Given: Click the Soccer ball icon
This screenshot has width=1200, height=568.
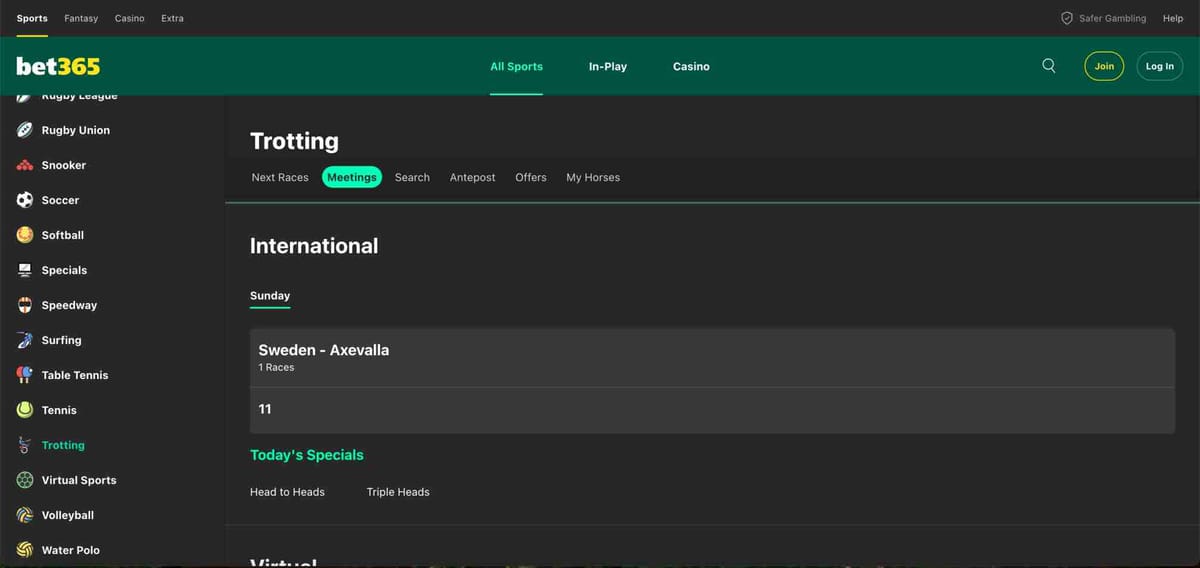Looking at the screenshot, I should click(25, 200).
